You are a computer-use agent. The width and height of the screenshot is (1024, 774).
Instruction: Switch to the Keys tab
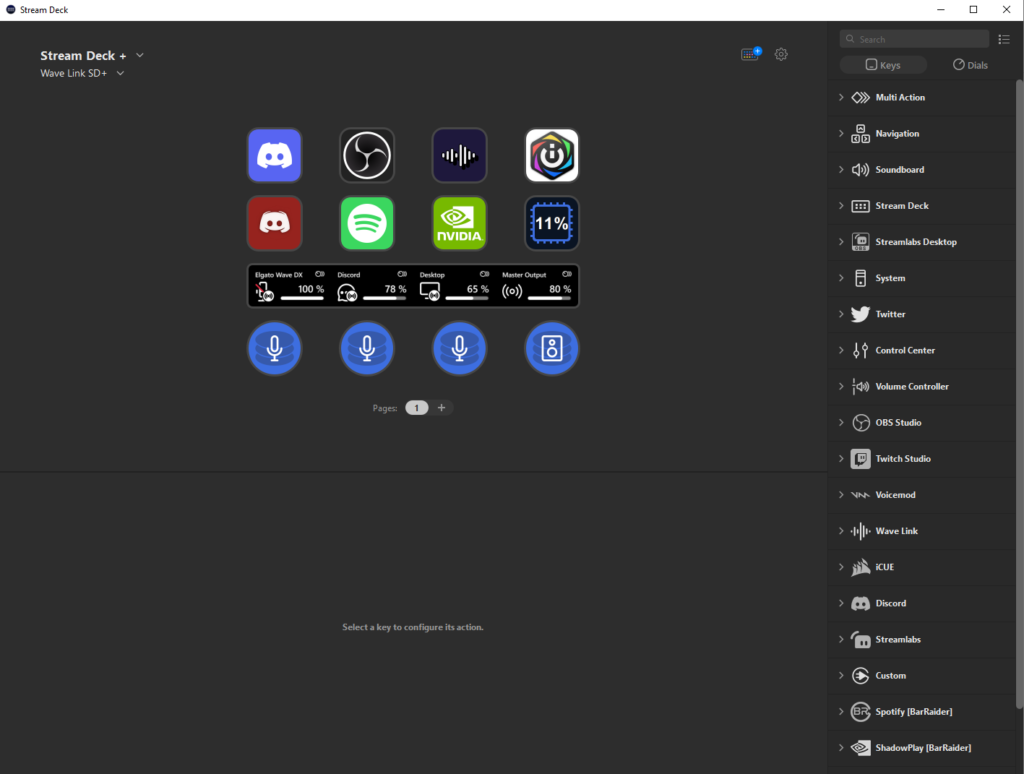click(882, 65)
